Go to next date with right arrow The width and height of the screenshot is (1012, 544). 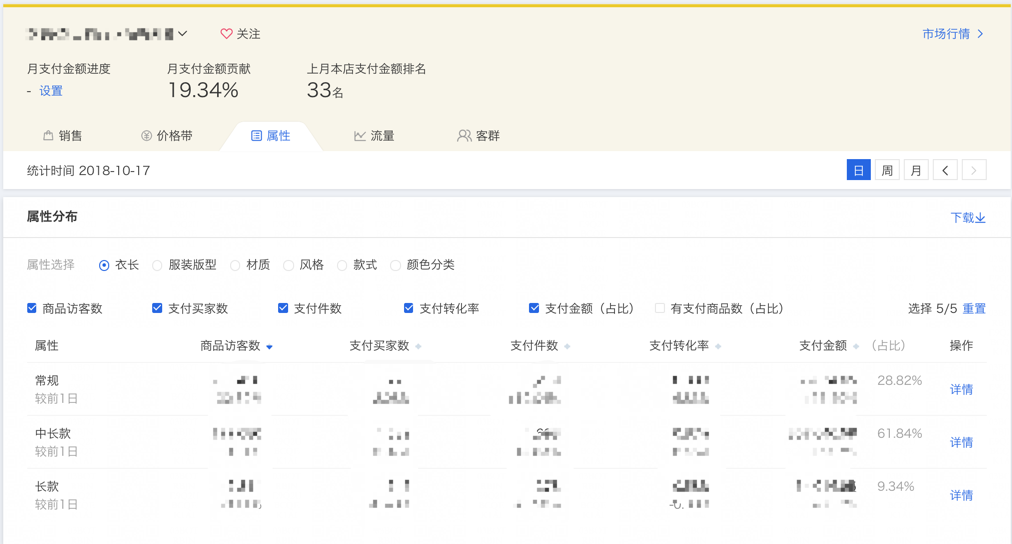point(974,170)
